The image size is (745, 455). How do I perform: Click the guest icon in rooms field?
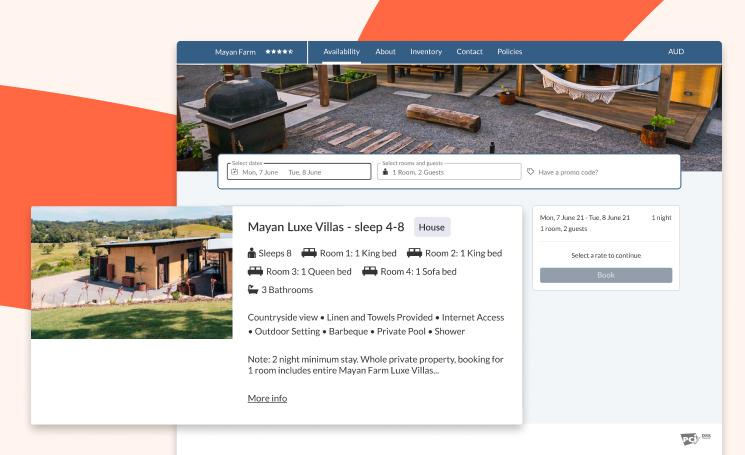[385, 172]
